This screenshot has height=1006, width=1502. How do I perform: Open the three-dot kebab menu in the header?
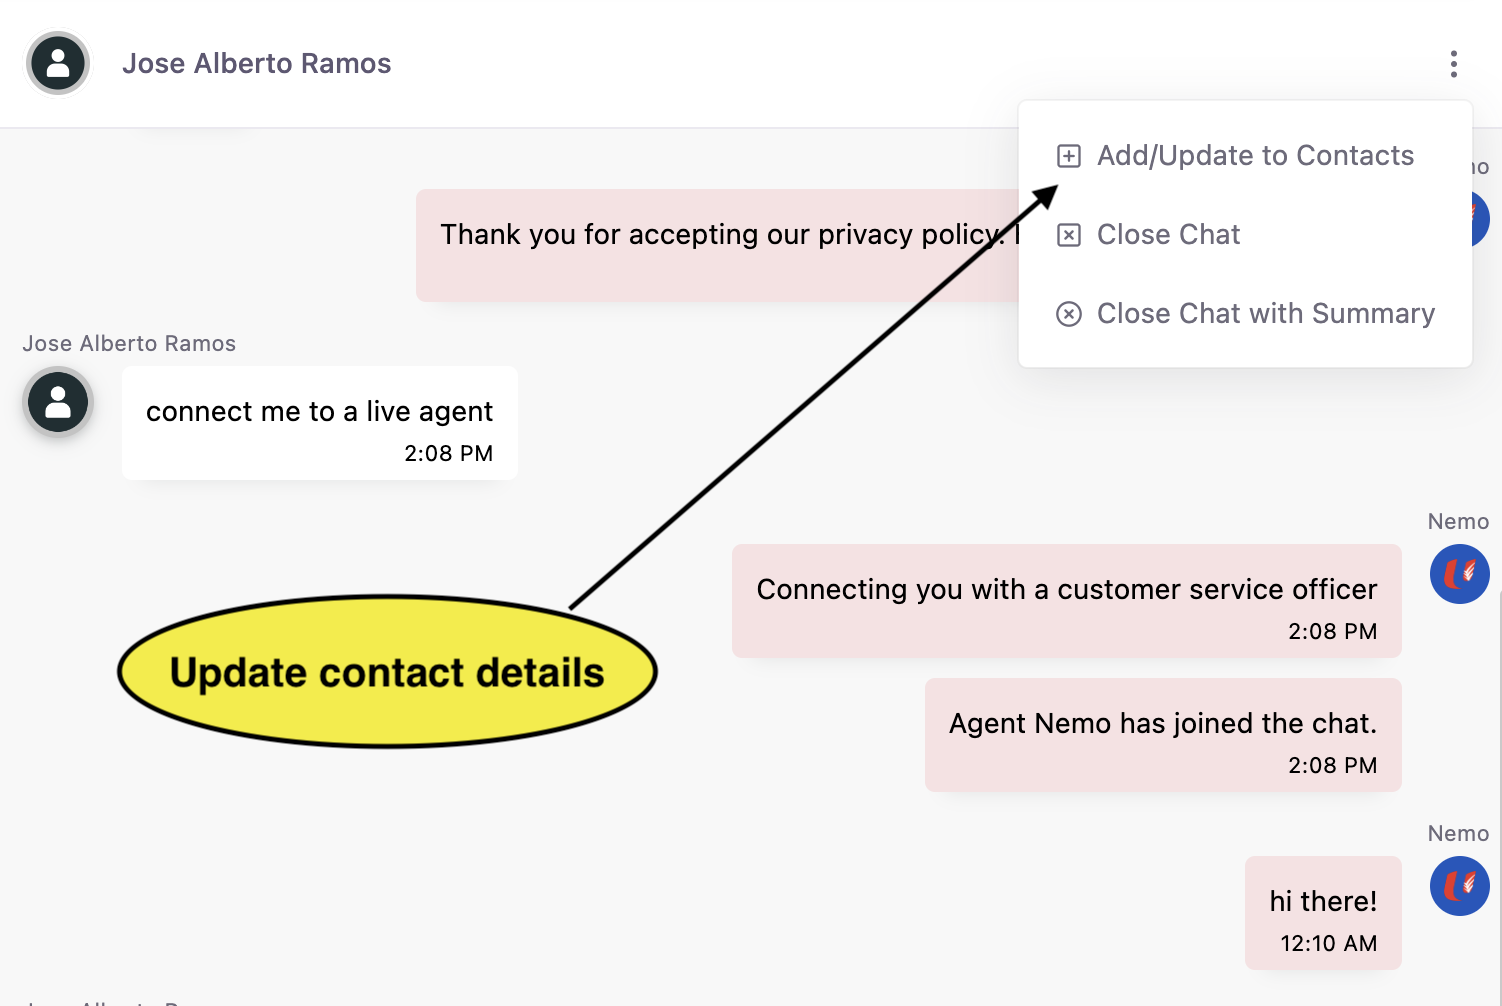(1453, 64)
